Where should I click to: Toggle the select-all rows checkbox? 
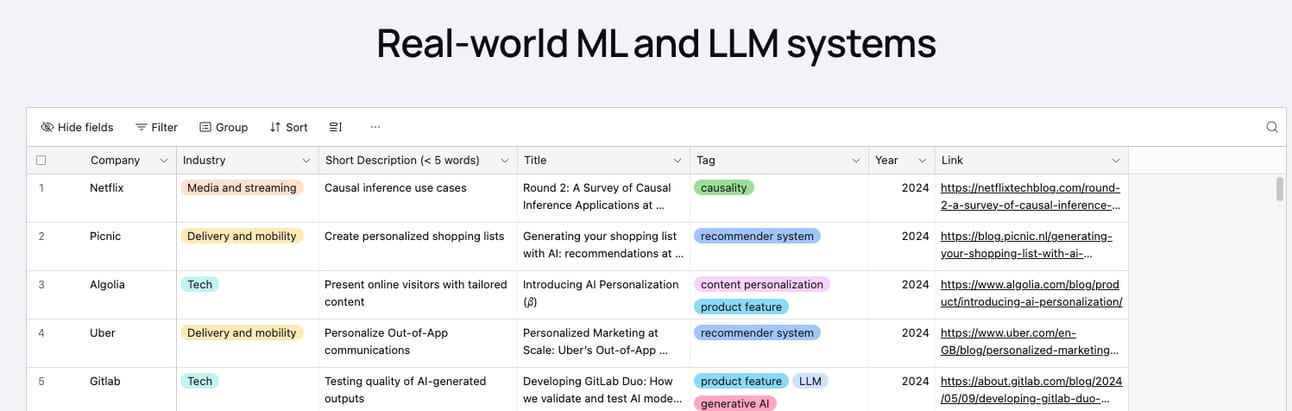pos(41,160)
